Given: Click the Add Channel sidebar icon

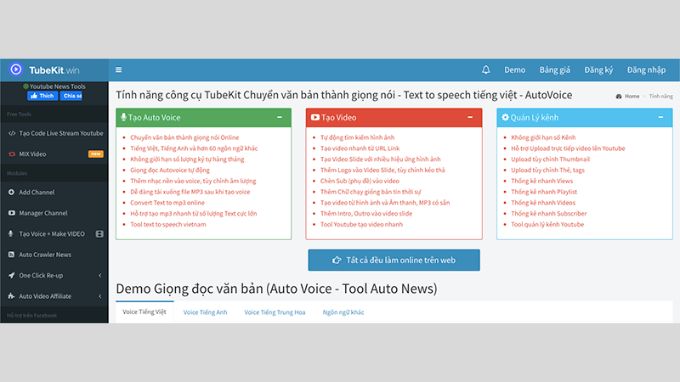Looking at the screenshot, I should coord(11,192).
